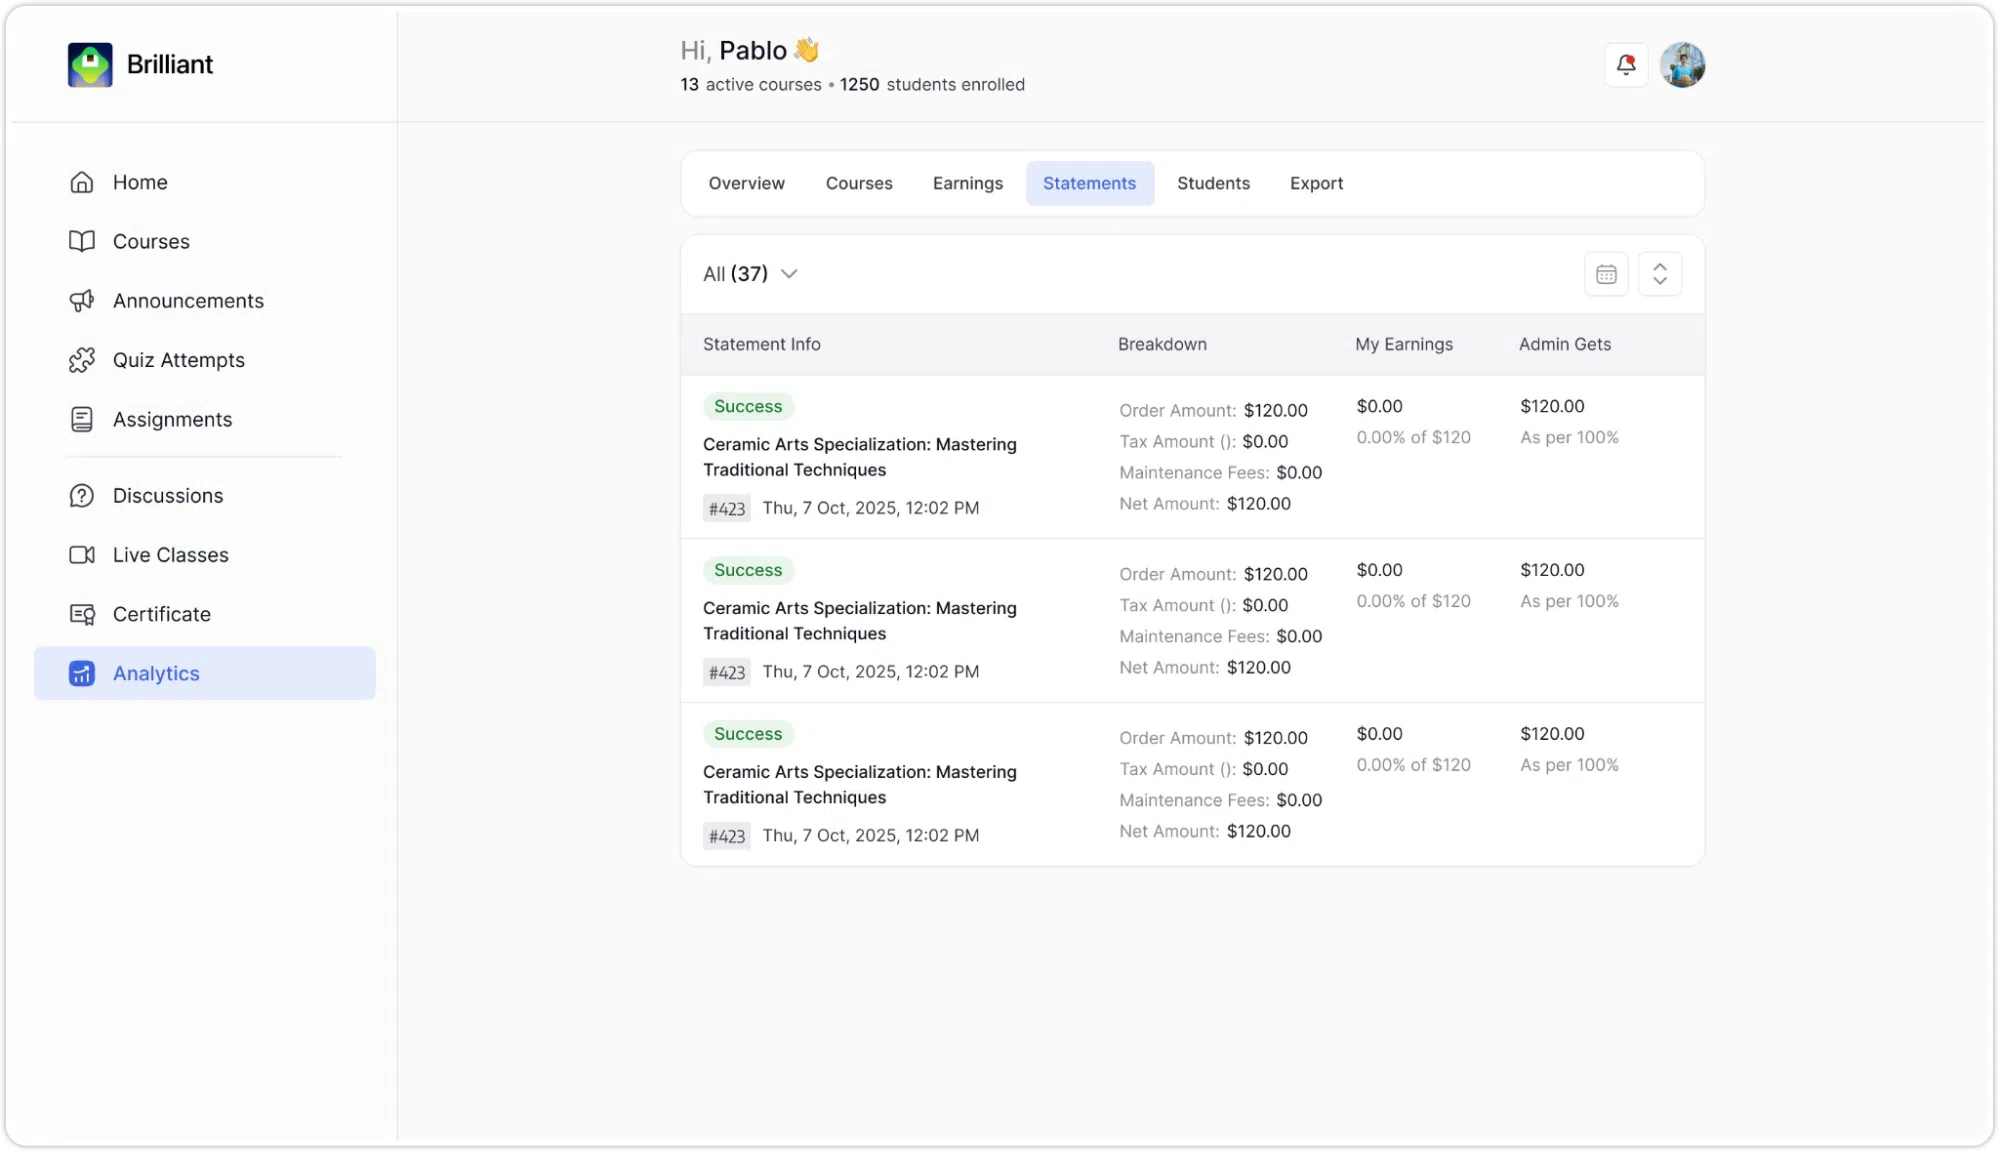Select Analytics in the sidebar
The height and width of the screenshot is (1151, 1999).
coord(205,673)
